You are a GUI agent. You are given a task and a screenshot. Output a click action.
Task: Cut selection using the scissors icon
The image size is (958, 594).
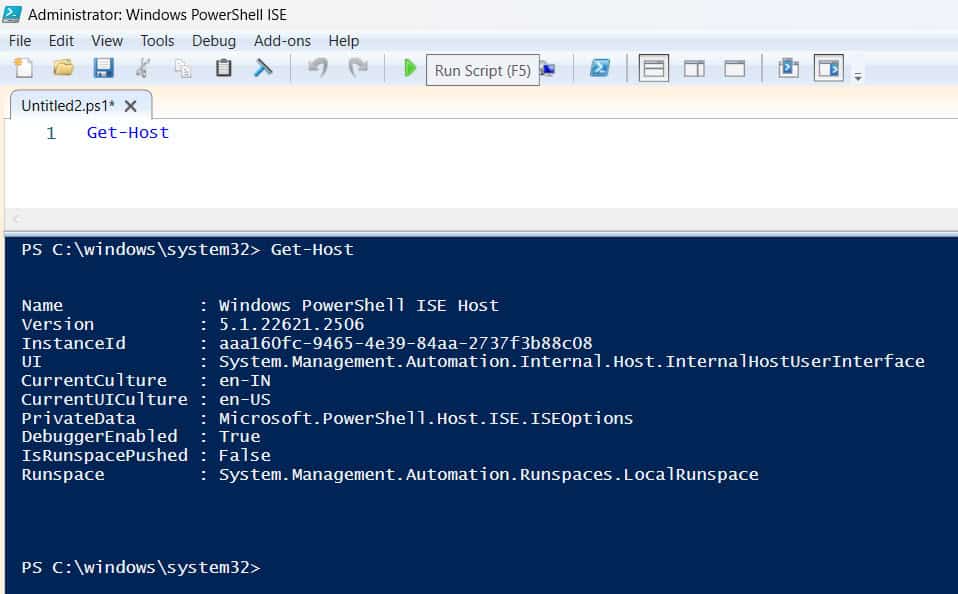point(143,68)
